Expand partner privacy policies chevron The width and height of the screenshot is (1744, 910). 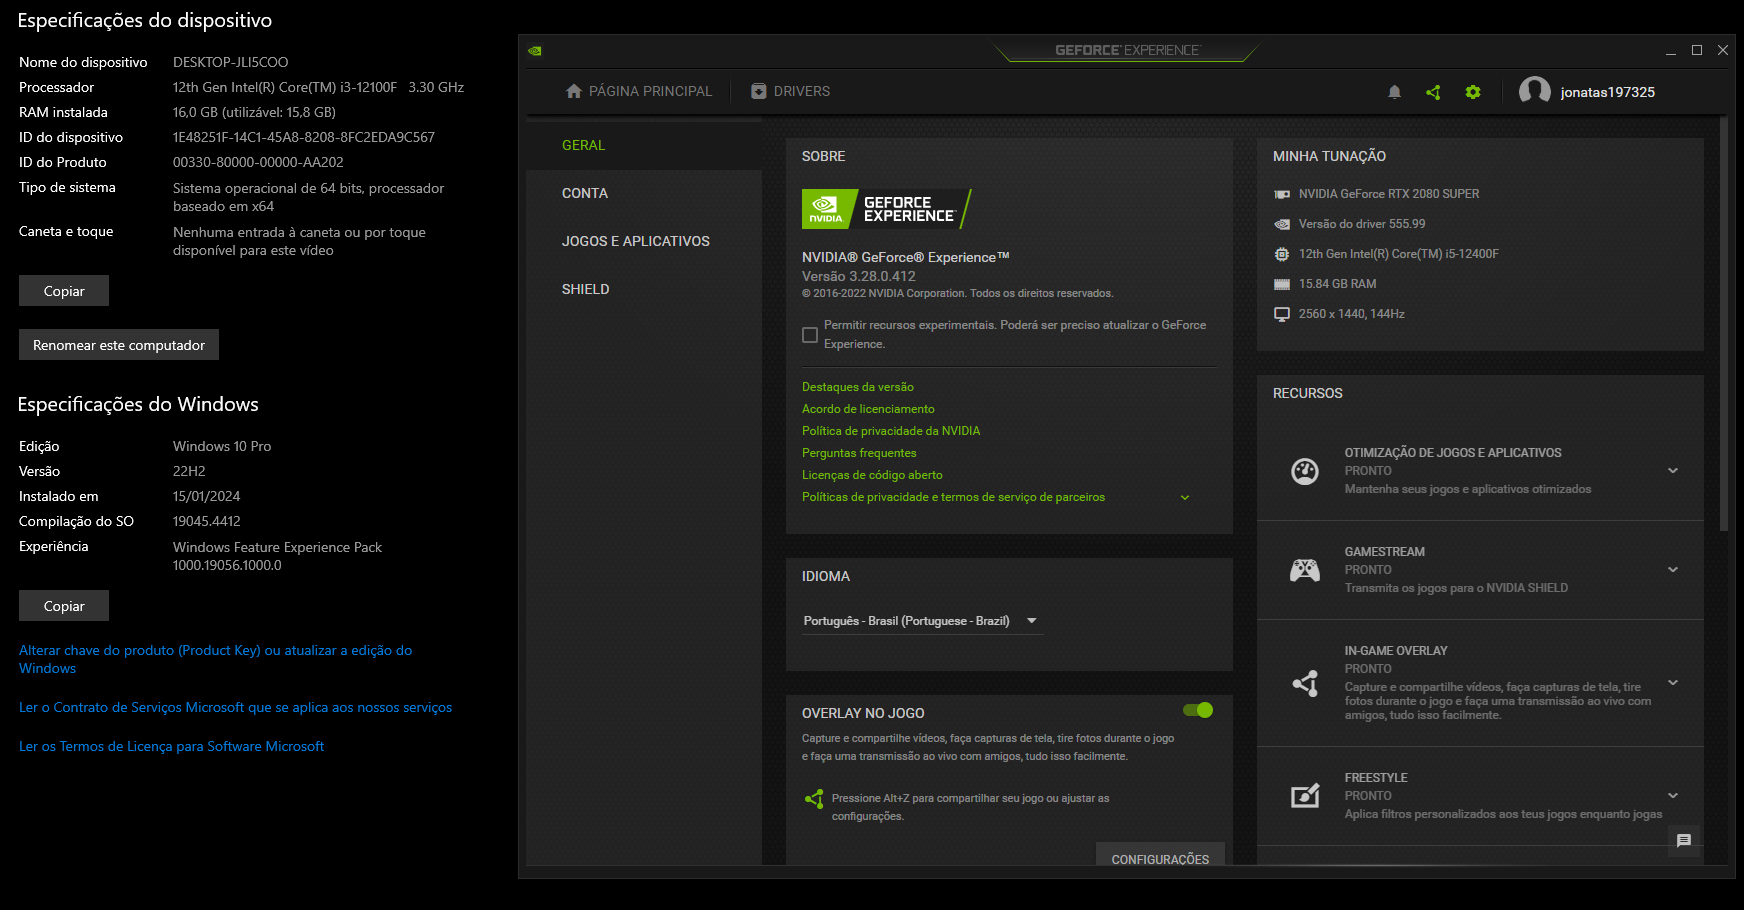pyautogui.click(x=1185, y=498)
